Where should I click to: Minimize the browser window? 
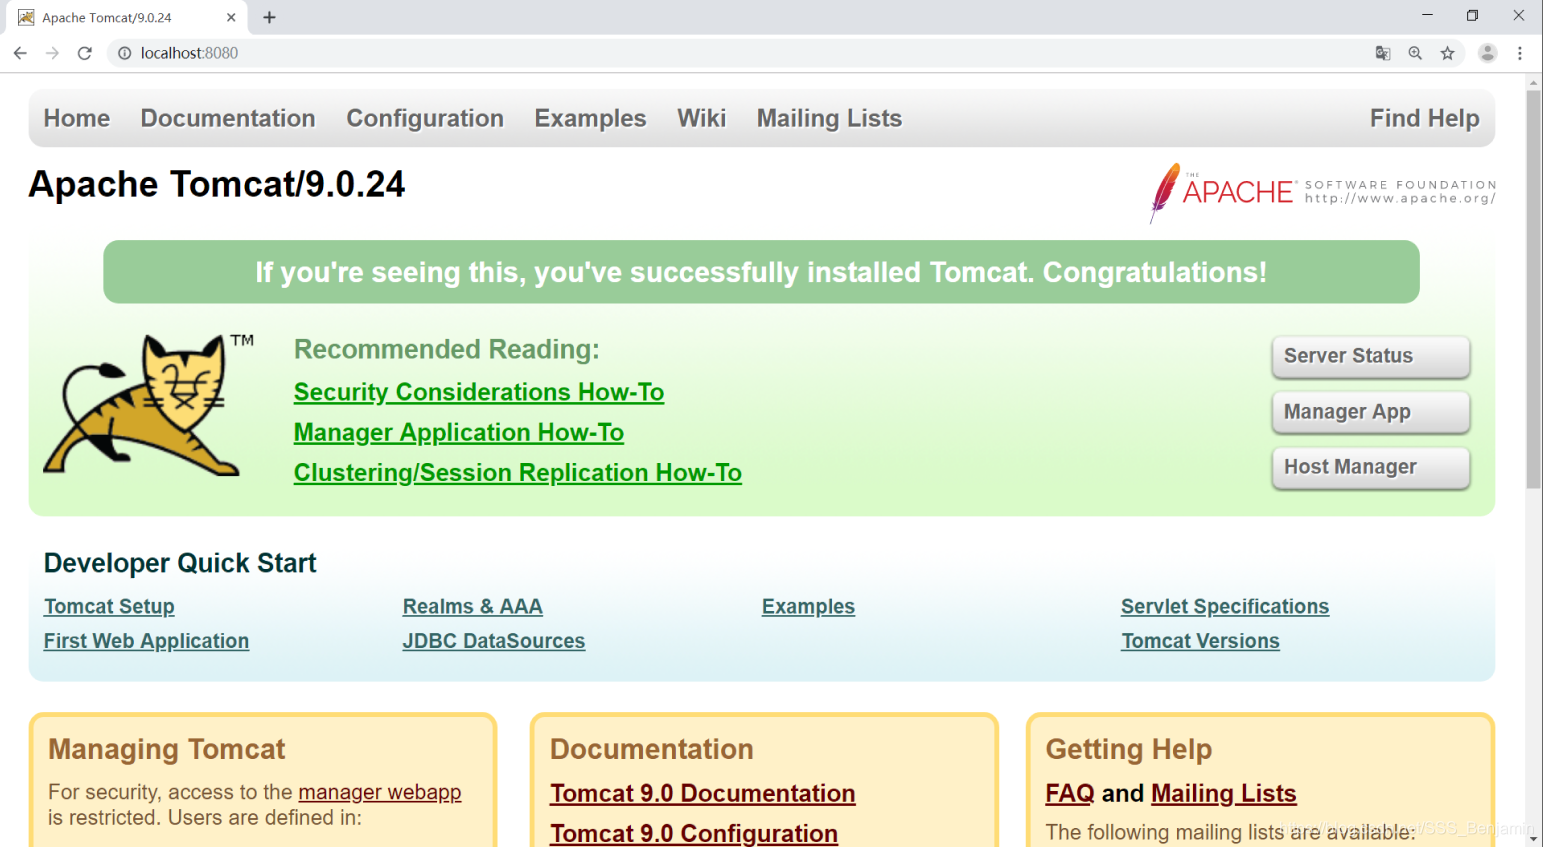click(1427, 15)
